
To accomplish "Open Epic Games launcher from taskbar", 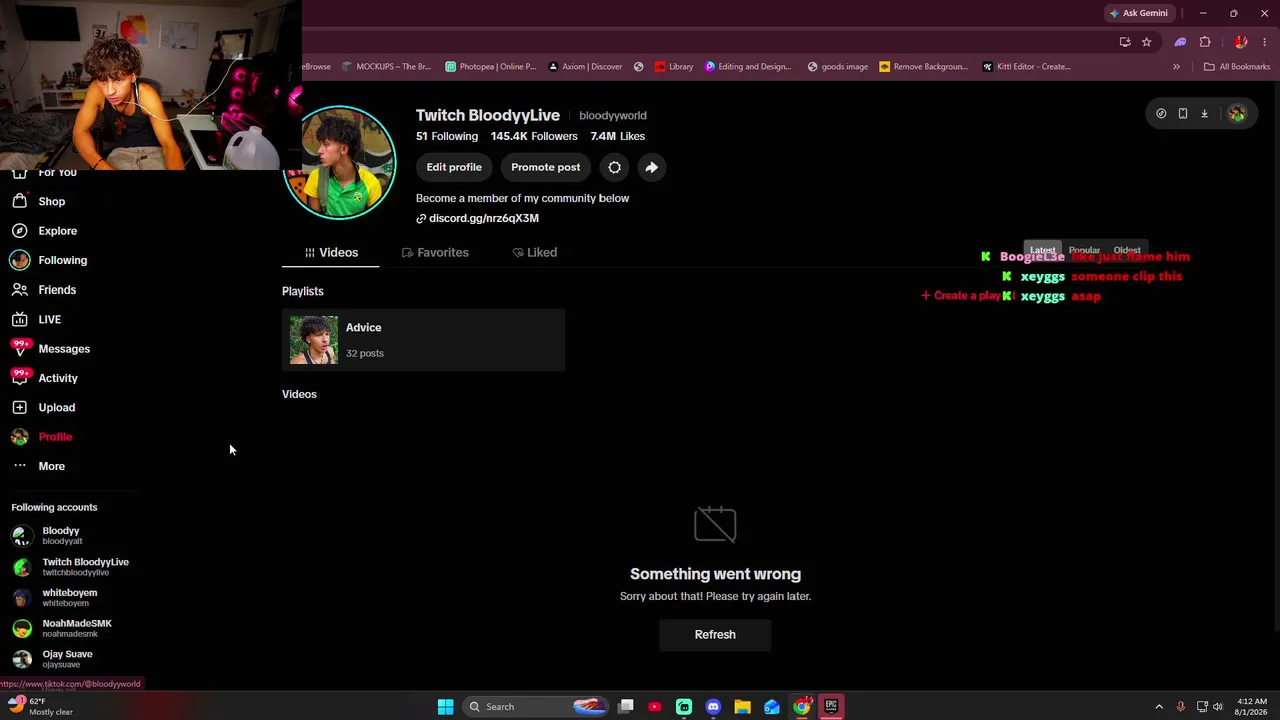I will coord(831,707).
